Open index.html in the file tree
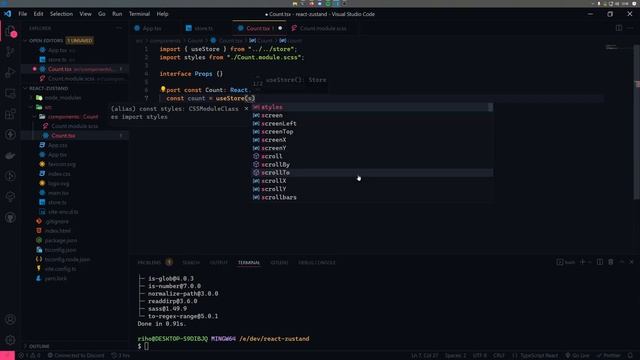This screenshot has width=640, height=360. (58, 231)
